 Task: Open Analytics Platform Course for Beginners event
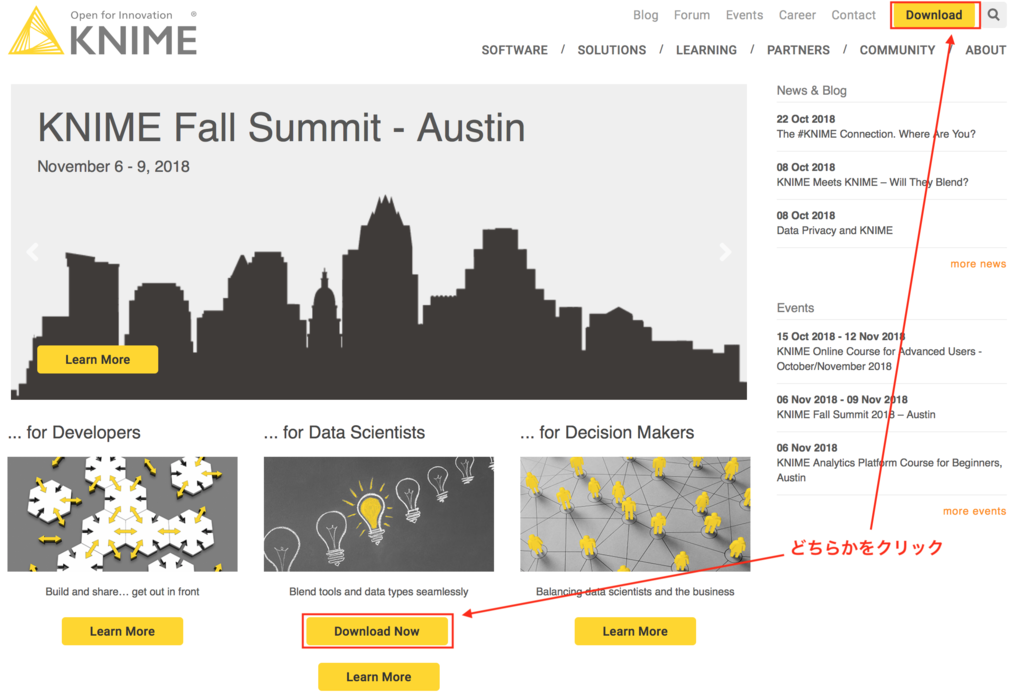coord(889,470)
